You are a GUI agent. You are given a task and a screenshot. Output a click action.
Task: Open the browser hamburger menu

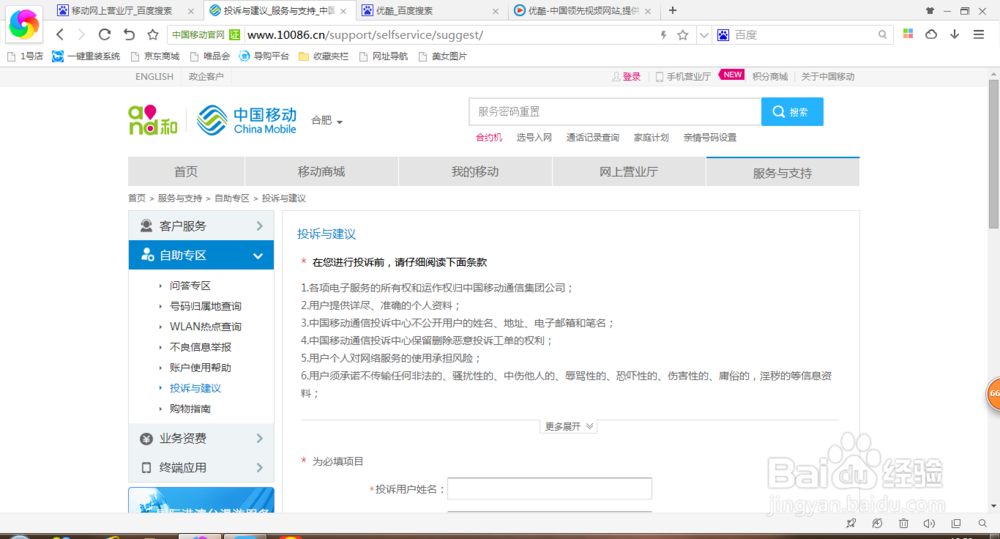[979, 34]
